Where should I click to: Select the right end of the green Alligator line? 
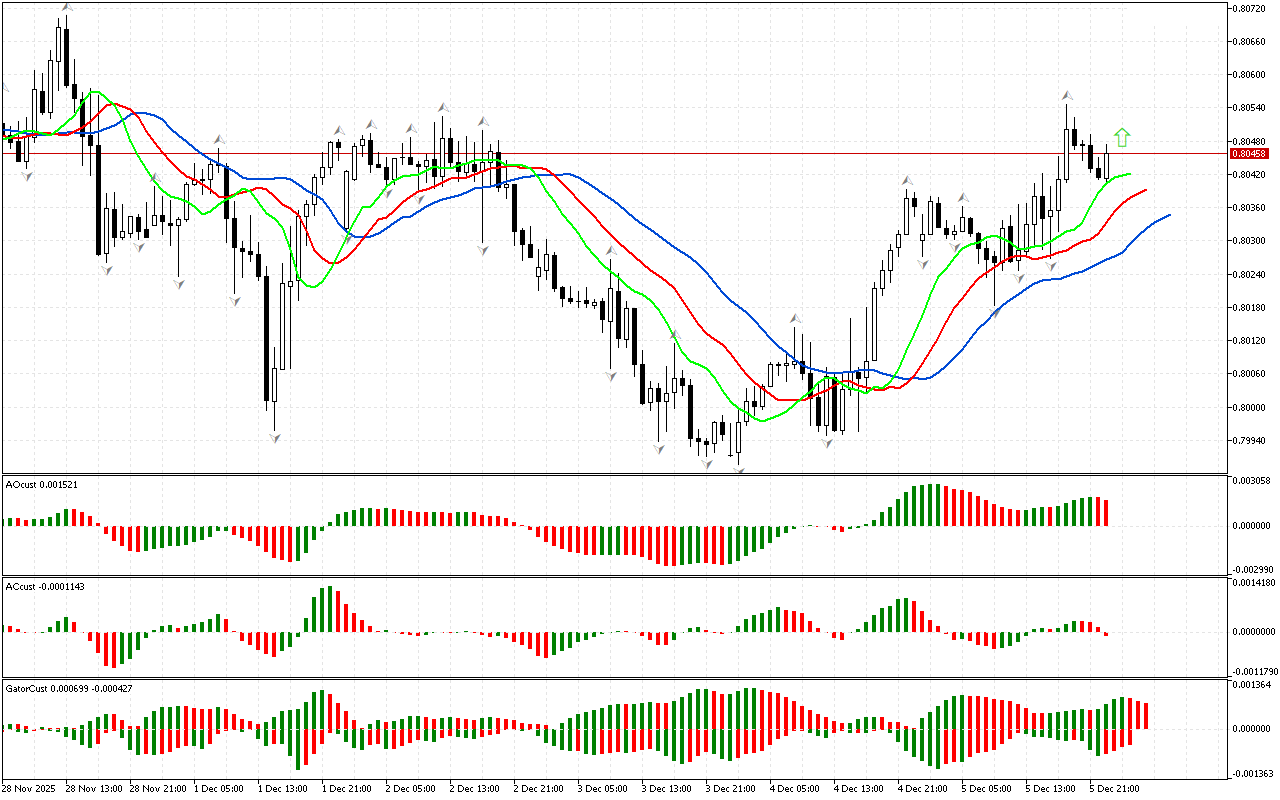point(1130,174)
